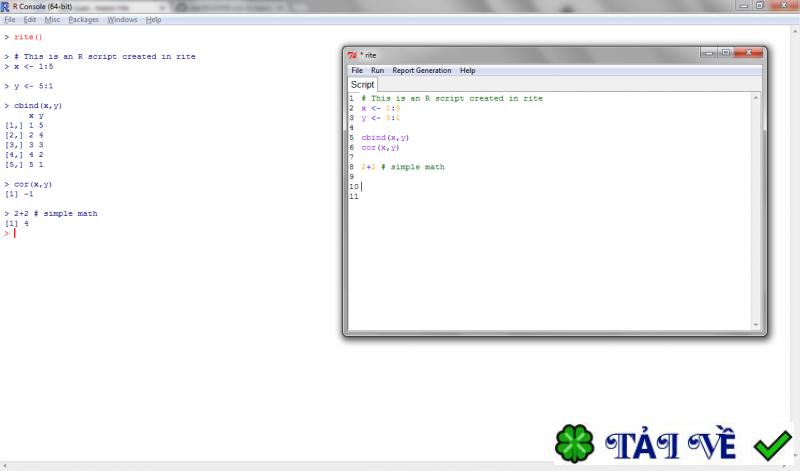The width and height of the screenshot is (800, 471).
Task: Click scroll up arrow of R Console
Action: [795, 32]
